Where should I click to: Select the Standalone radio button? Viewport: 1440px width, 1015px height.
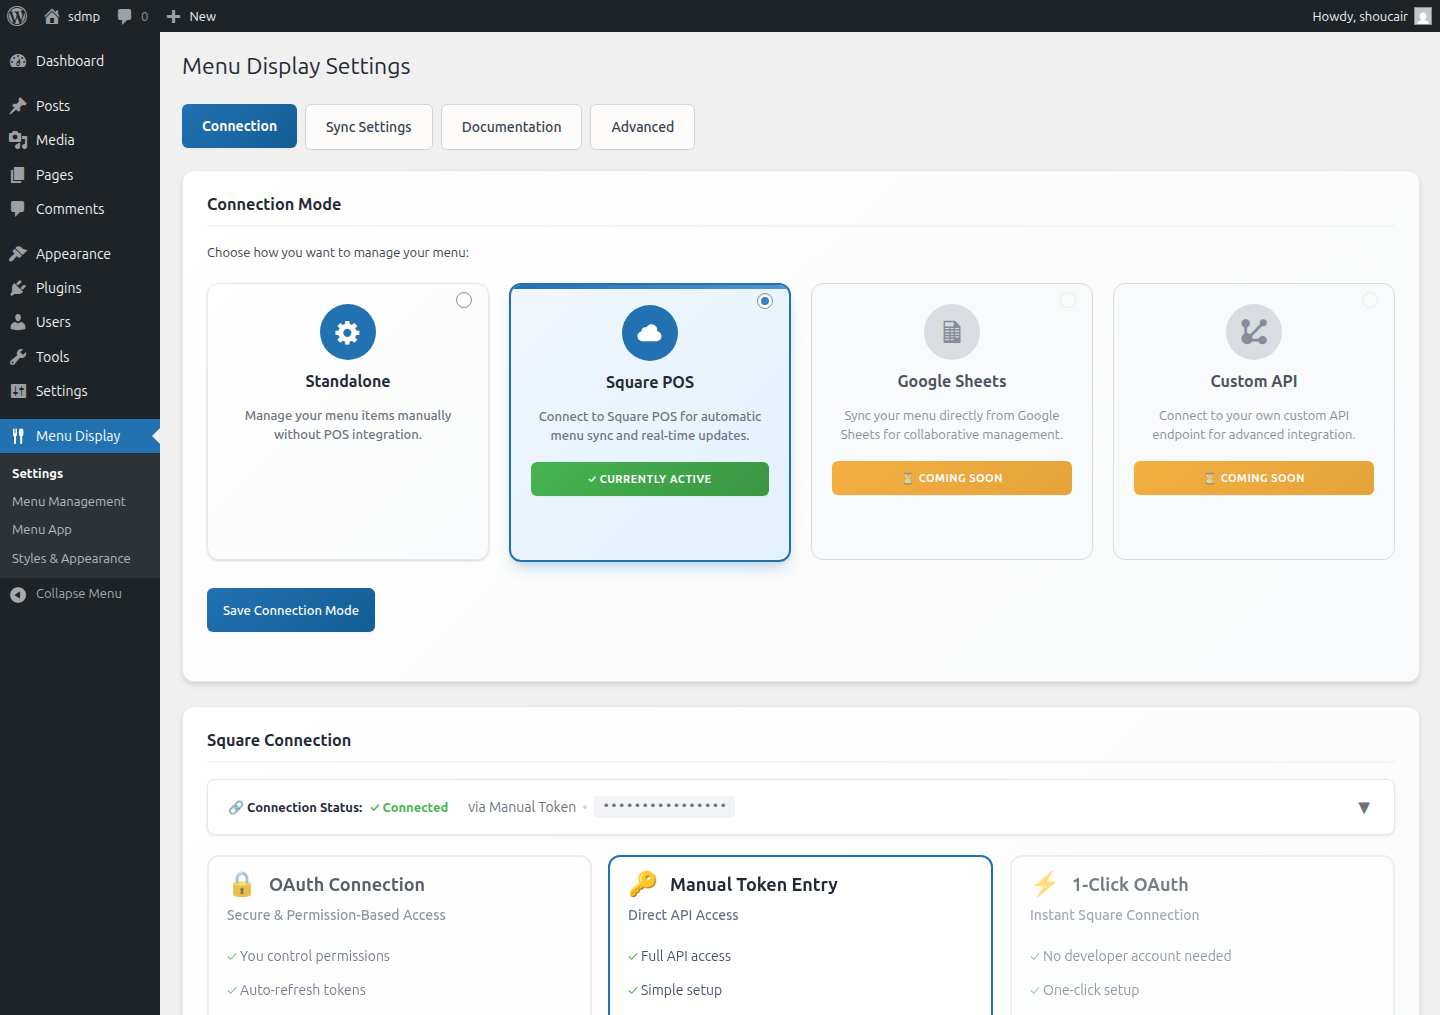(x=464, y=300)
